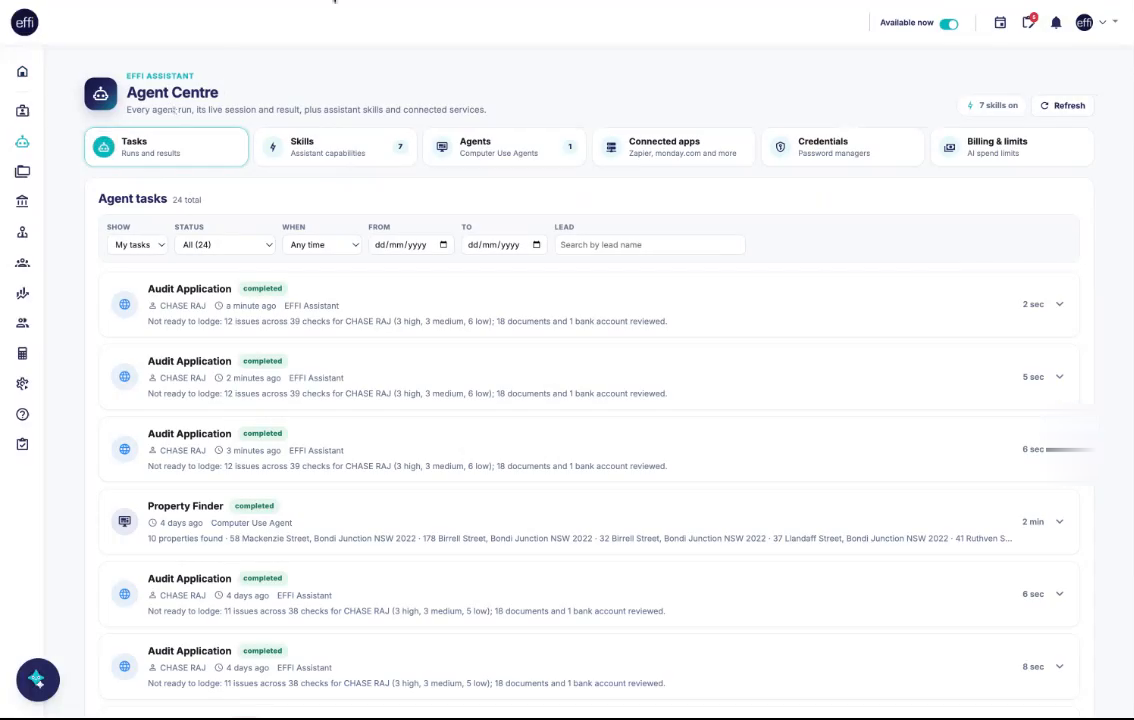Switch to the Credentials tab
The height and width of the screenshot is (720, 1134).
pyautogui.click(x=843, y=147)
